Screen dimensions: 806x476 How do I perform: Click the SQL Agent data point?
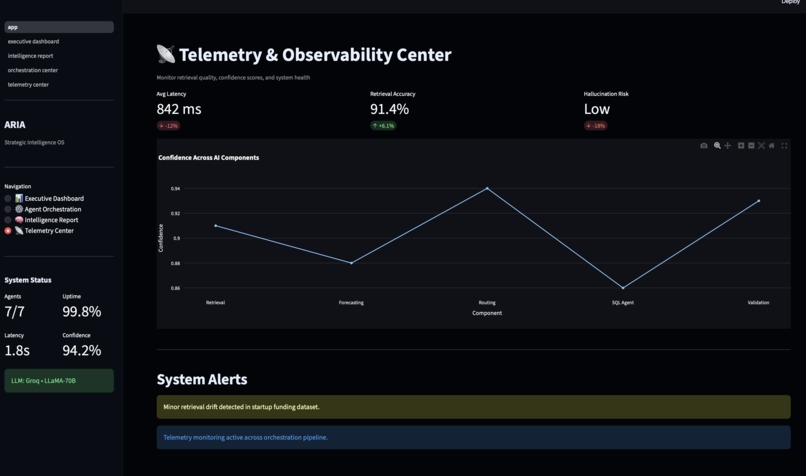pos(623,288)
